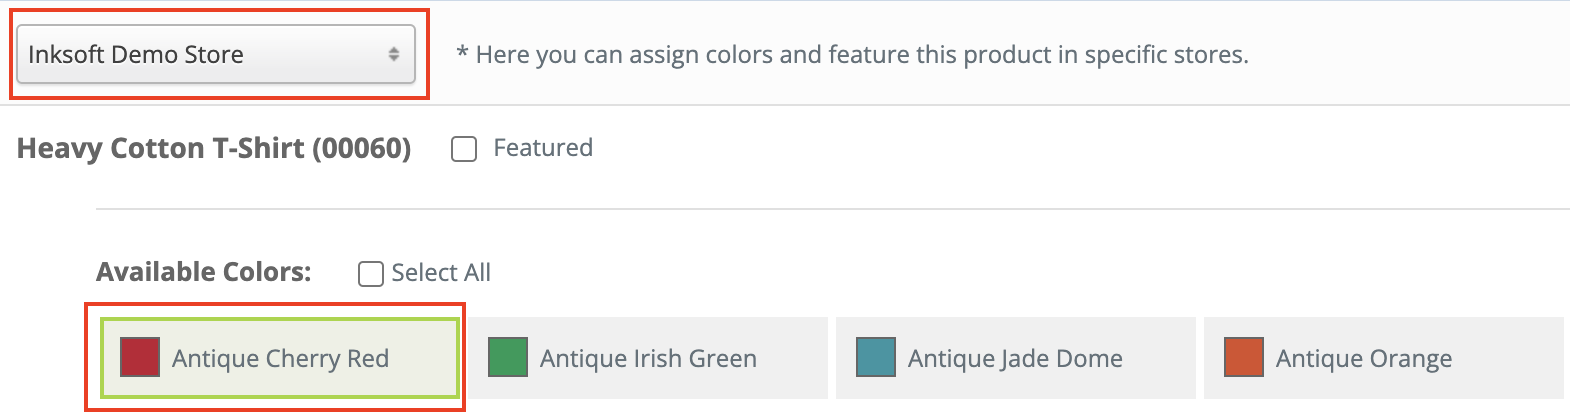Image resolution: width=1570 pixels, height=412 pixels.
Task: Deselect the 'Antique Cherry Red' color name
Action: [x=280, y=358]
